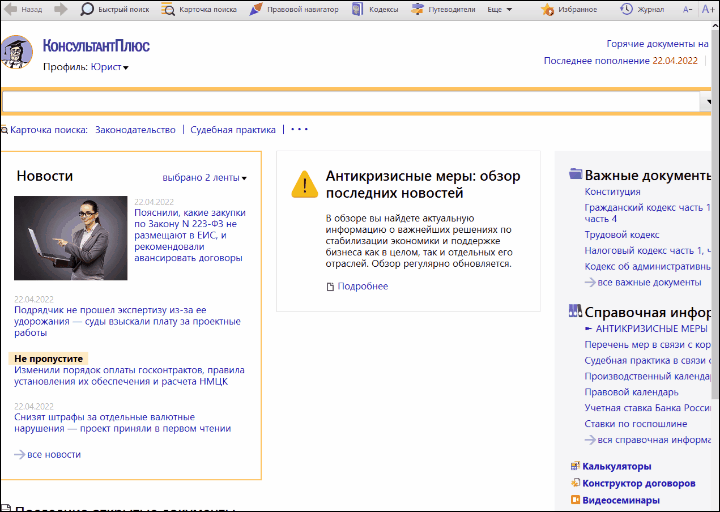
Task: Open the Калькуляторы link
Action: pos(616,466)
